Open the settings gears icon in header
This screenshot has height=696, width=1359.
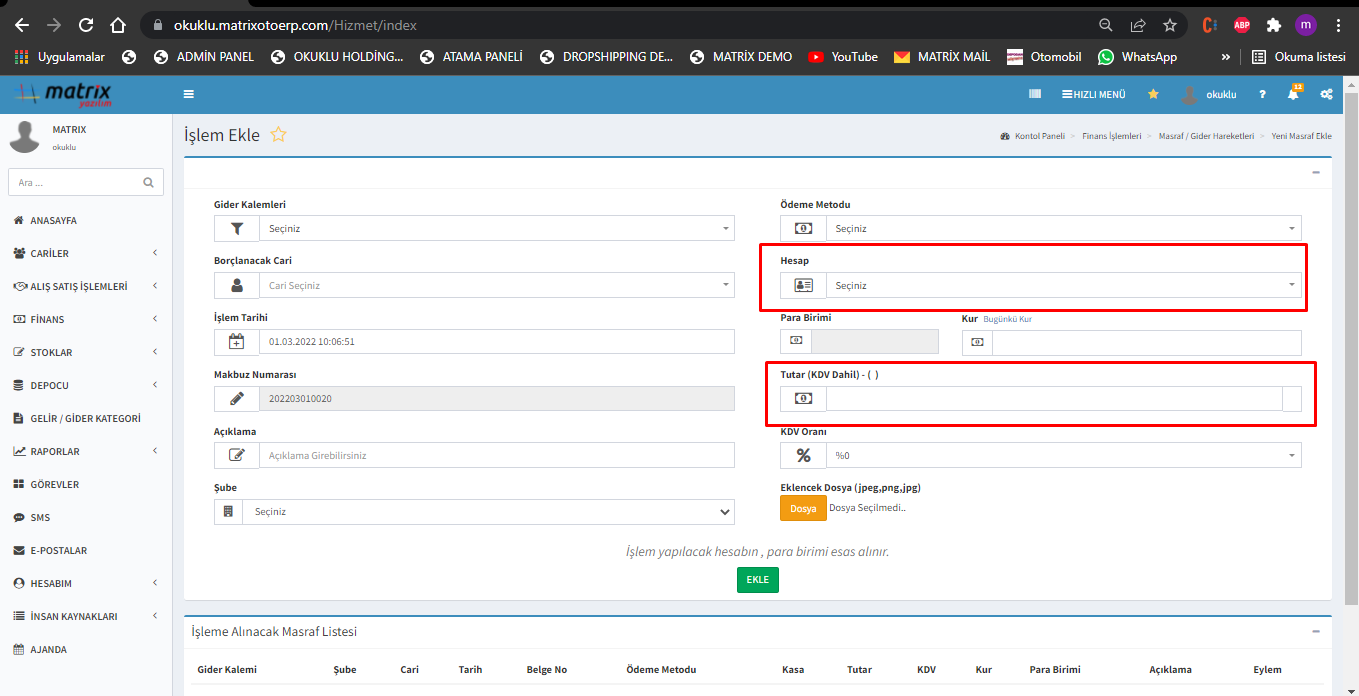click(x=1326, y=94)
